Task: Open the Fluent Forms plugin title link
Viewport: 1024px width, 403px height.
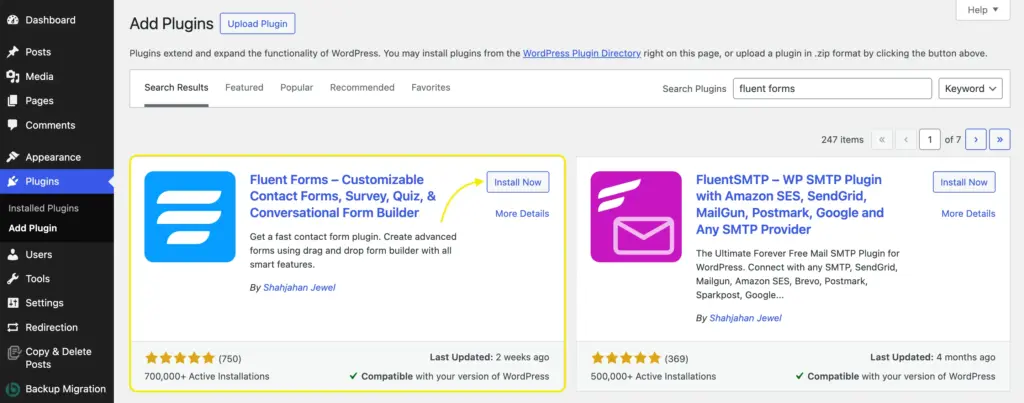Action: click(343, 197)
